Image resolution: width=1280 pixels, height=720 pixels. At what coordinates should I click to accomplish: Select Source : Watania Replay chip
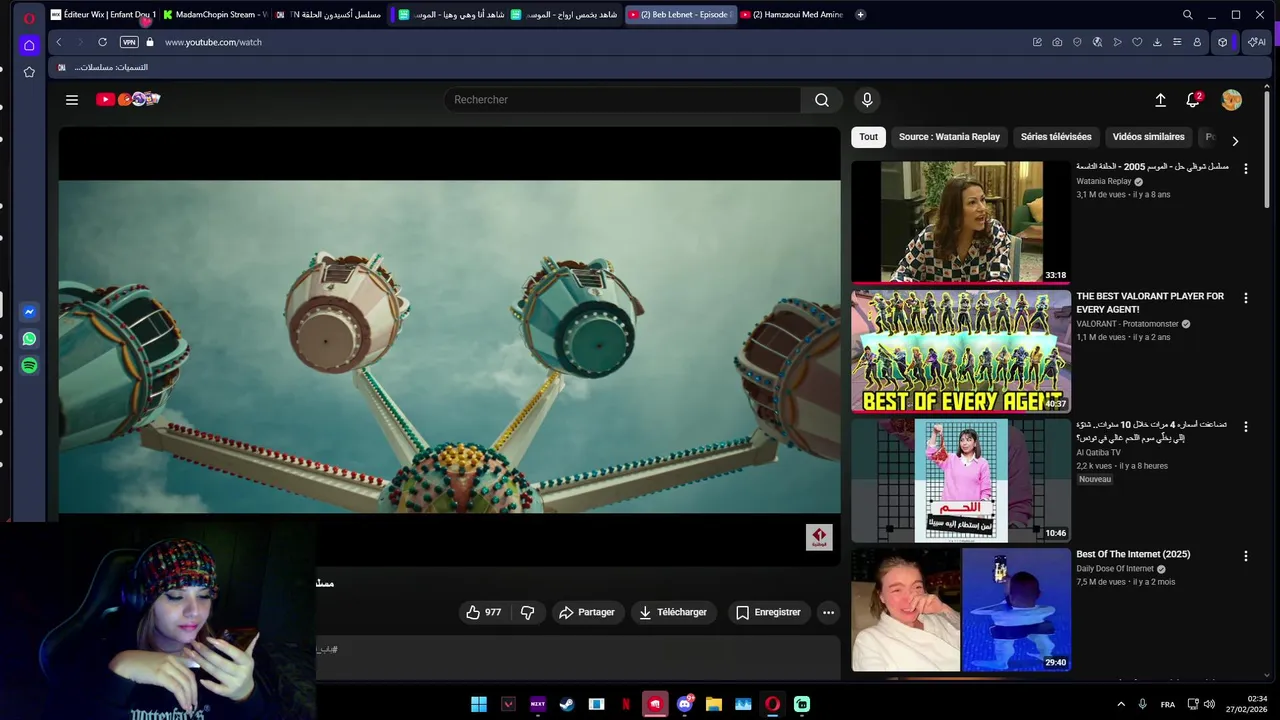point(949,137)
